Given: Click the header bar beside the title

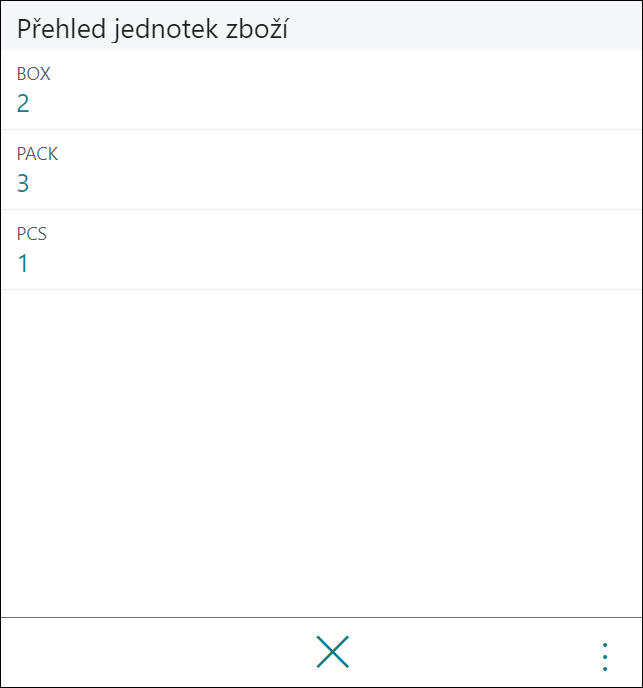Looking at the screenshot, I should [465, 26].
